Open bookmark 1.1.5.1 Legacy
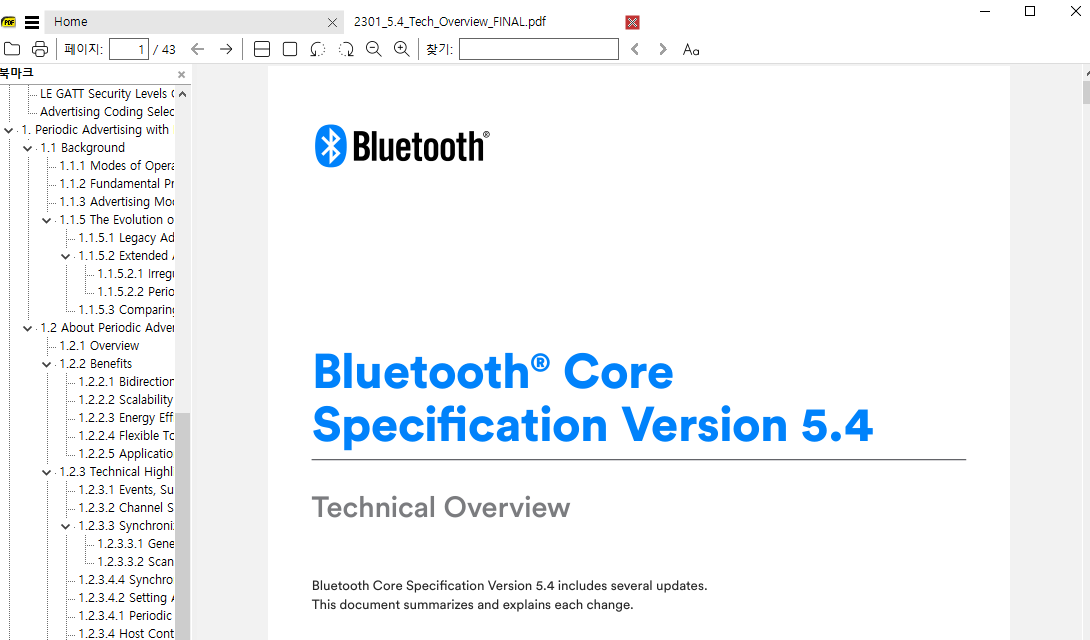Image resolution: width=1090 pixels, height=640 pixels. pos(126,238)
